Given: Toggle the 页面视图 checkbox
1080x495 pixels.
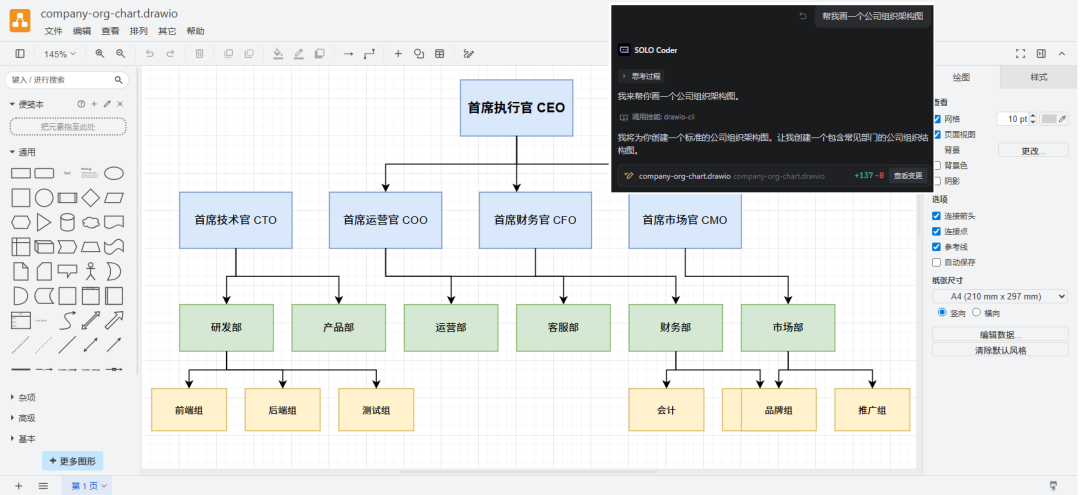Looking at the screenshot, I should (x=937, y=134).
